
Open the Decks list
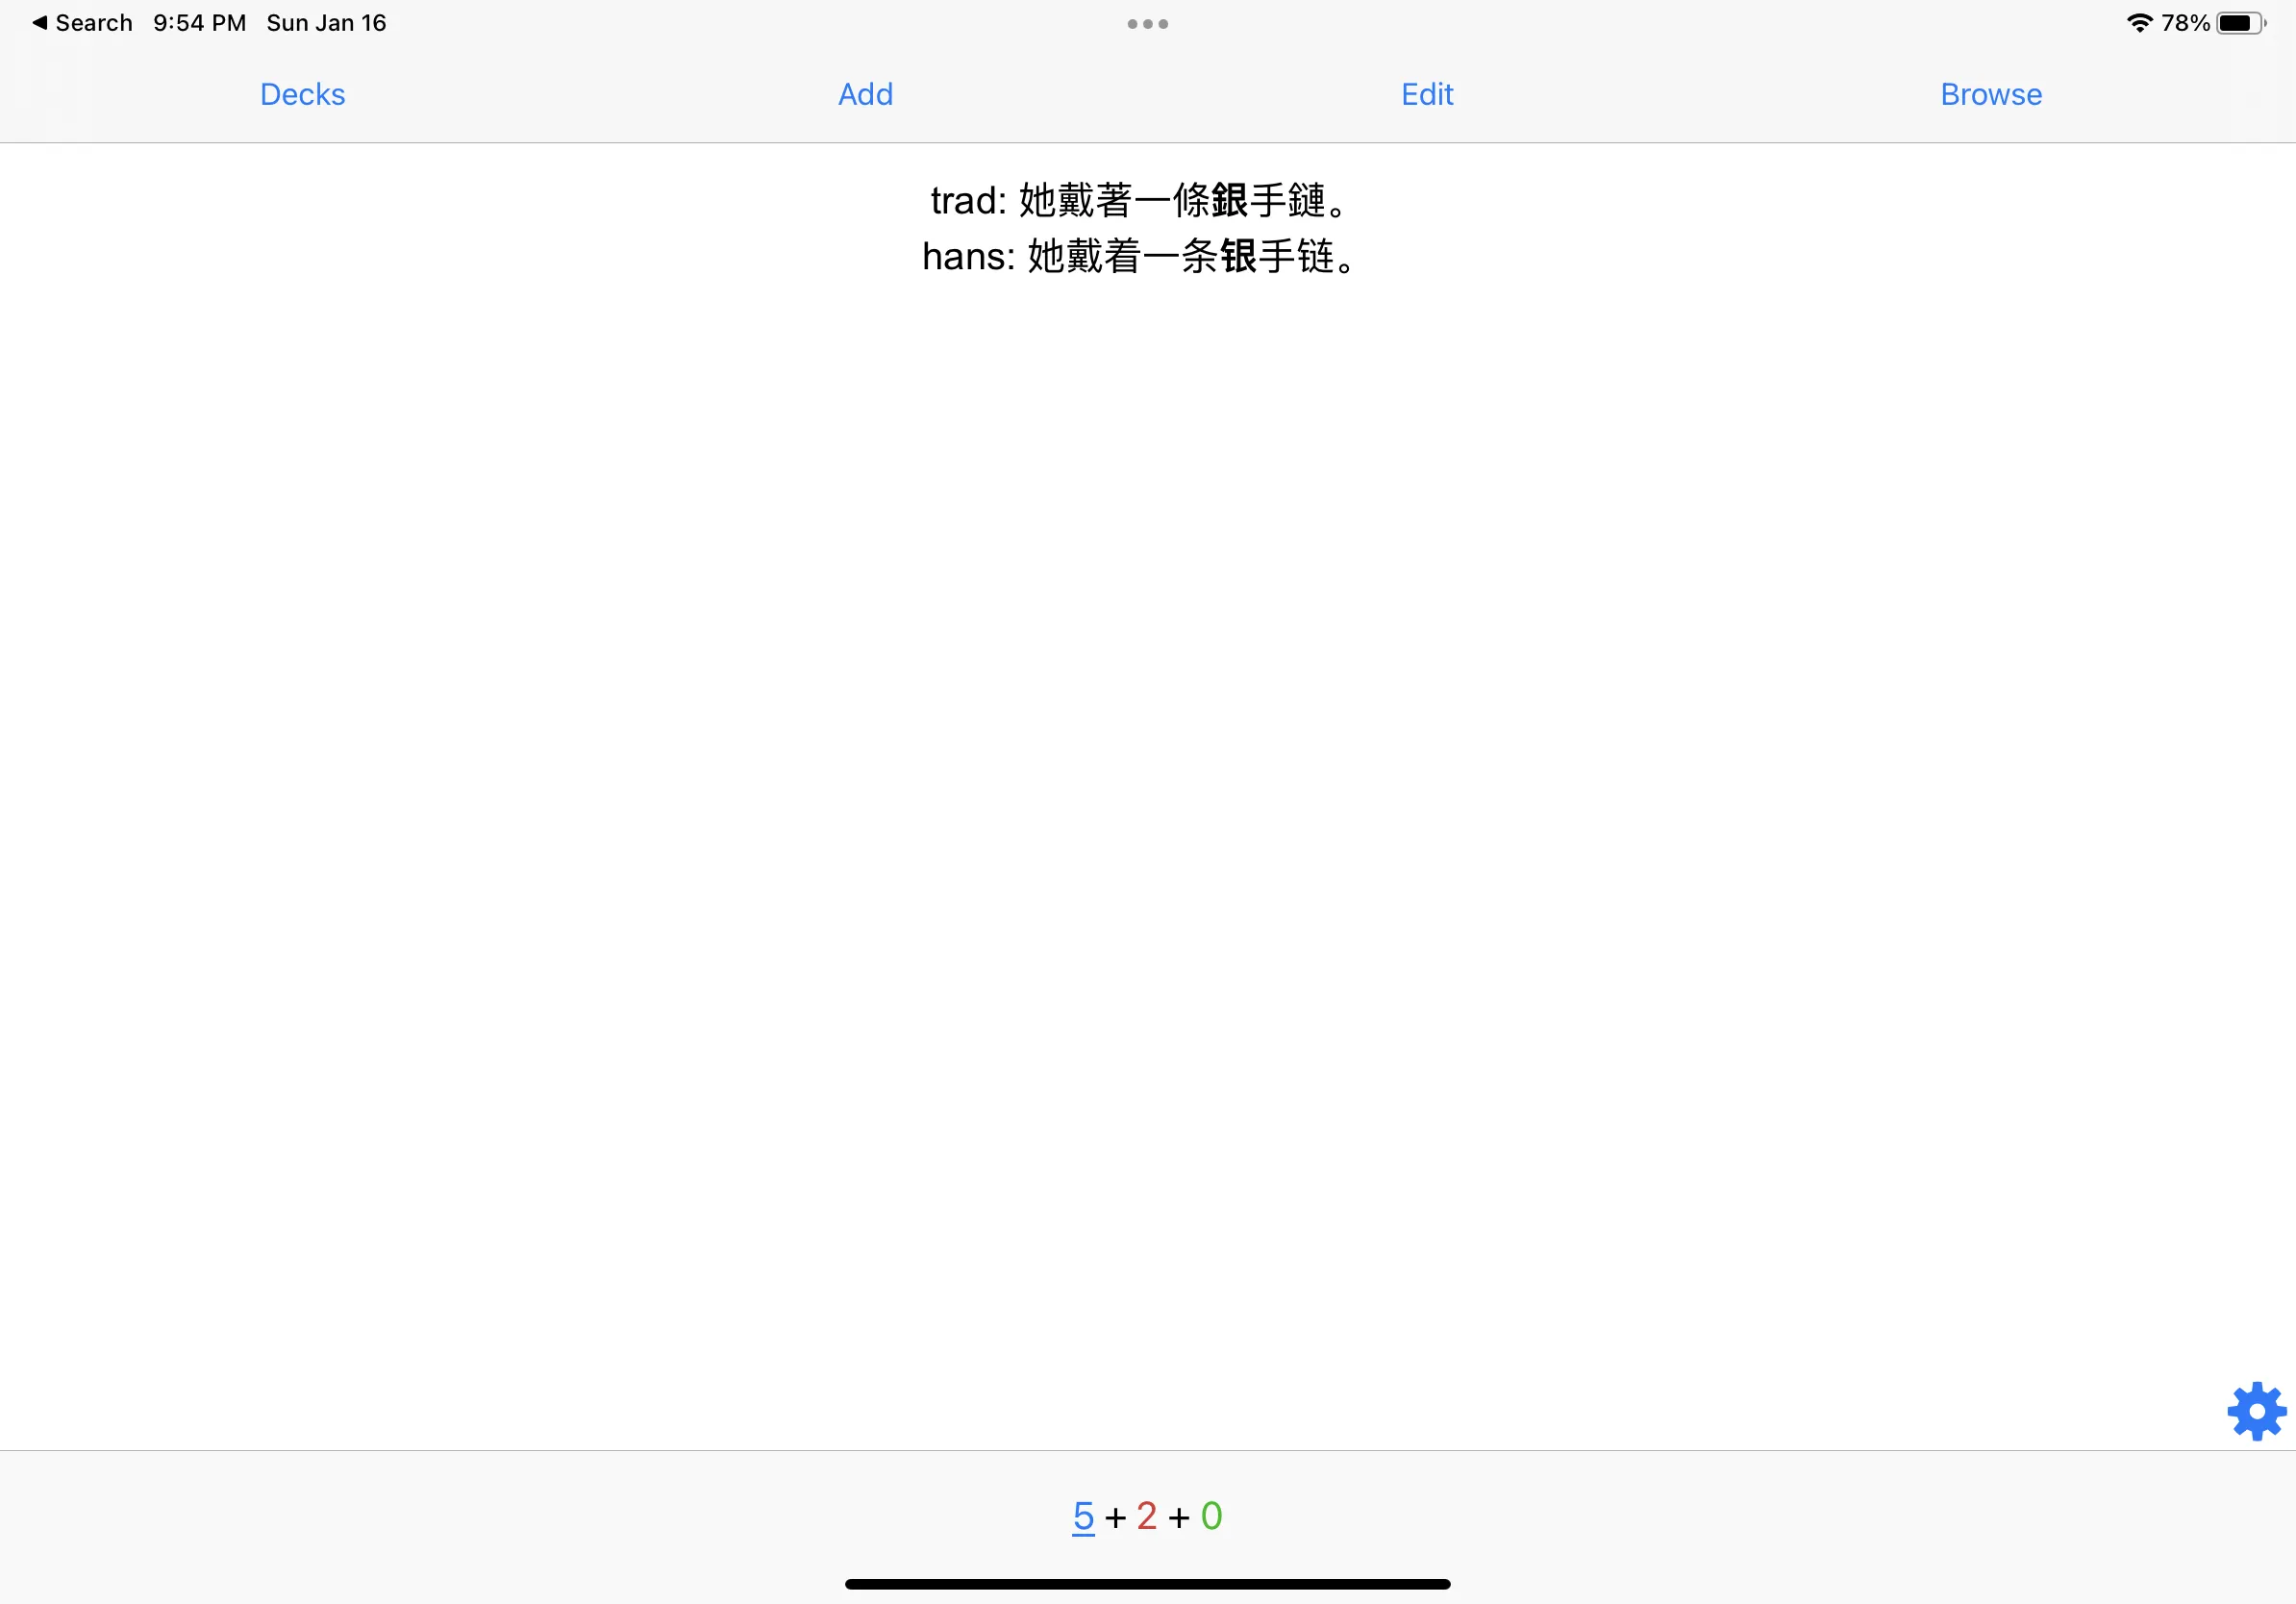tap(301, 93)
